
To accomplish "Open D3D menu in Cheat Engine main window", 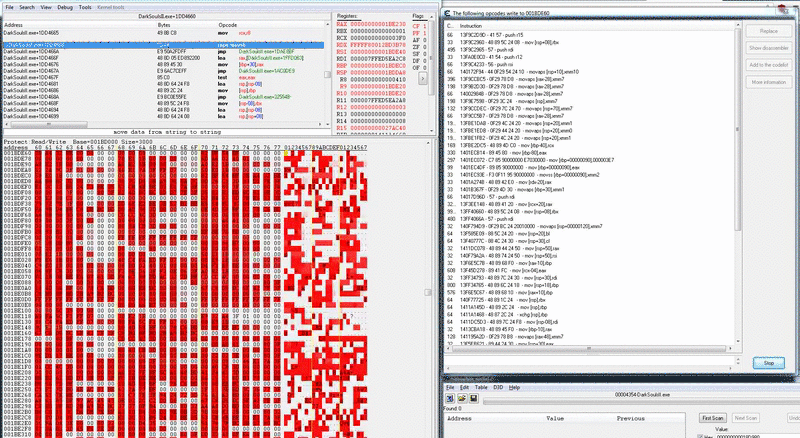I will (x=498, y=387).
